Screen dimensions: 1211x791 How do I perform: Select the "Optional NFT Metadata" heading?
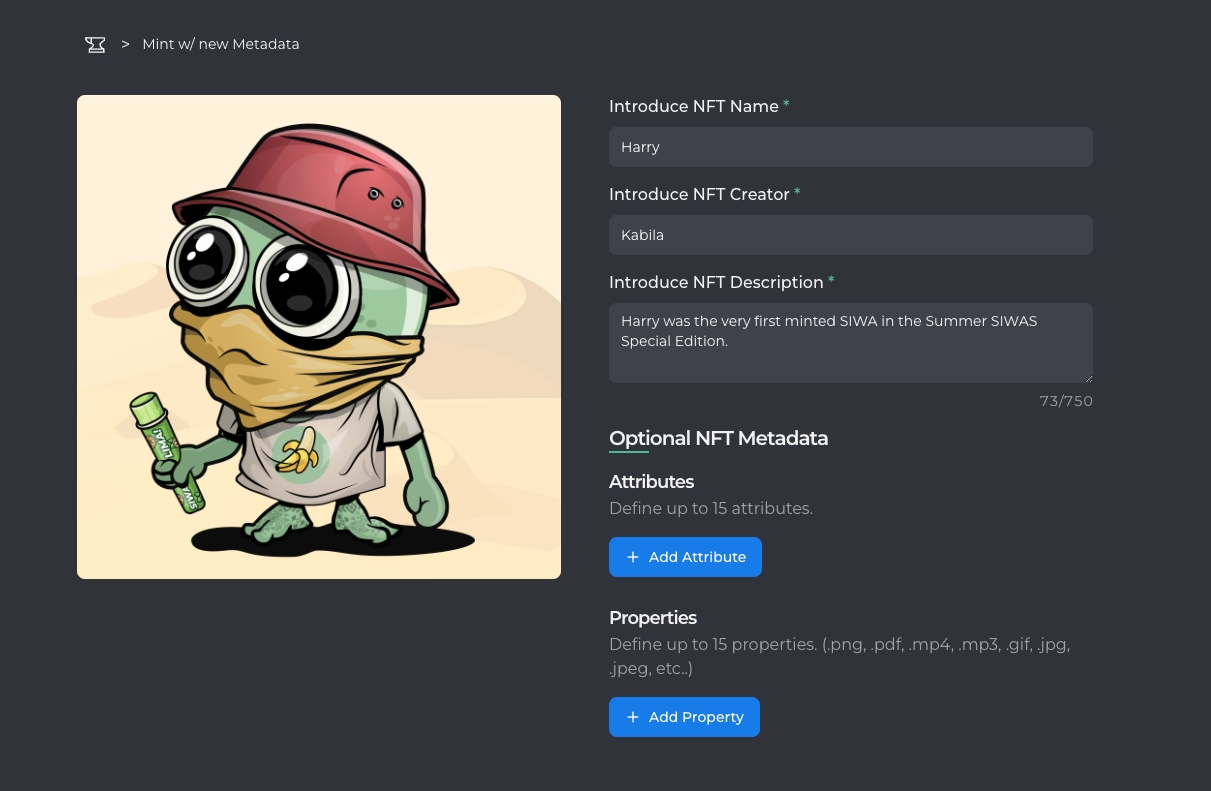click(718, 438)
